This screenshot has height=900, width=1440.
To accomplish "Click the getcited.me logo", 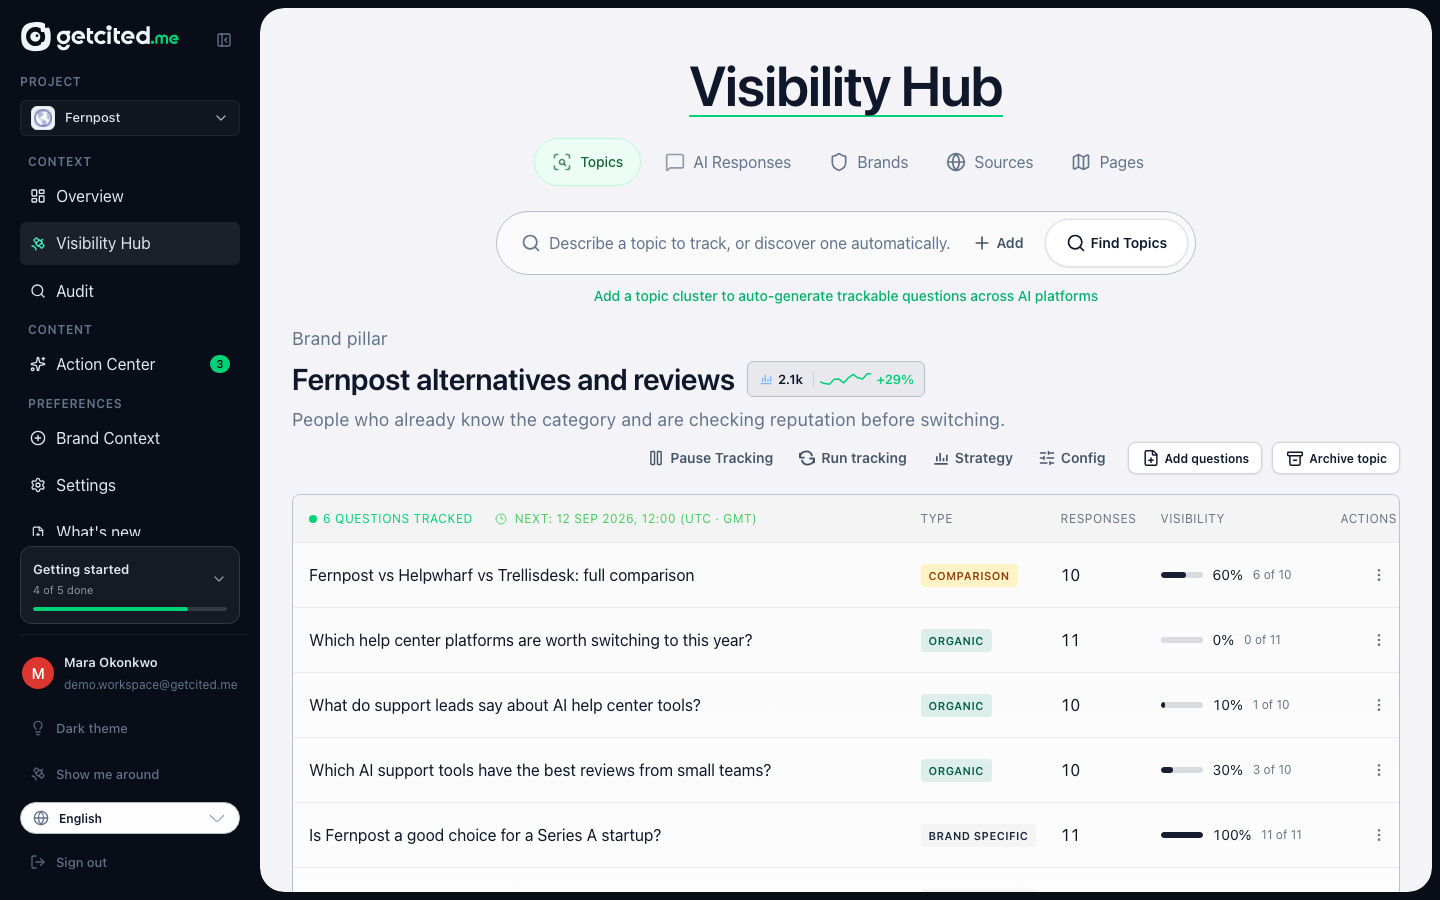I will coord(100,37).
